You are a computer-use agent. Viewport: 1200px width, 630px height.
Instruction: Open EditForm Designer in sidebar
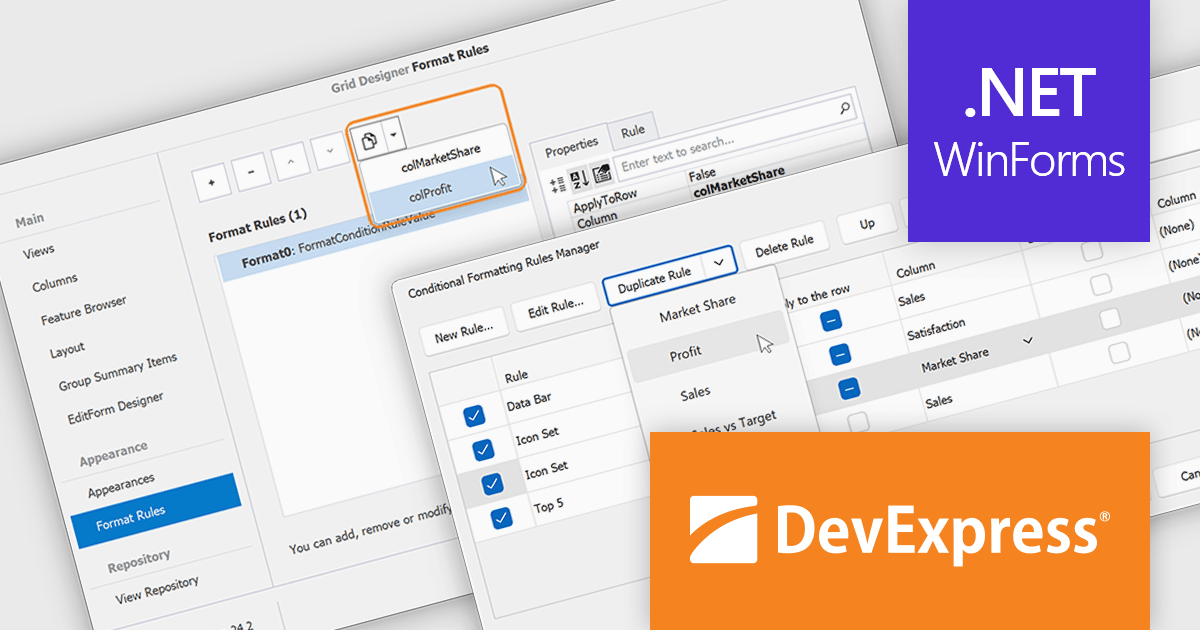[x=115, y=410]
